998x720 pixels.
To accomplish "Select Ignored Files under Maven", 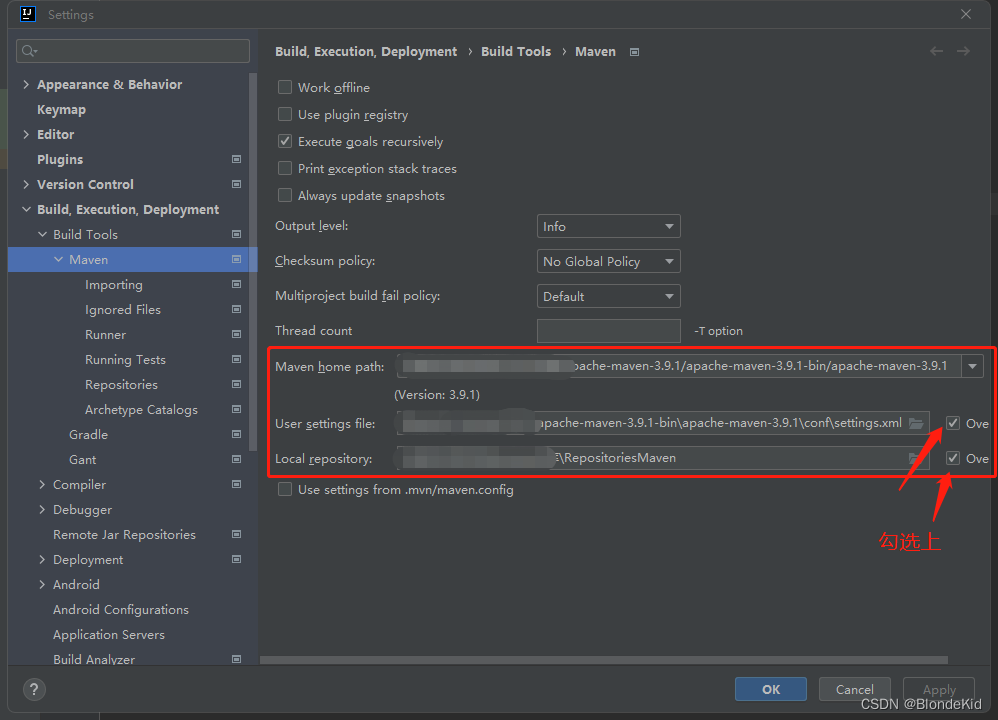I will (123, 309).
